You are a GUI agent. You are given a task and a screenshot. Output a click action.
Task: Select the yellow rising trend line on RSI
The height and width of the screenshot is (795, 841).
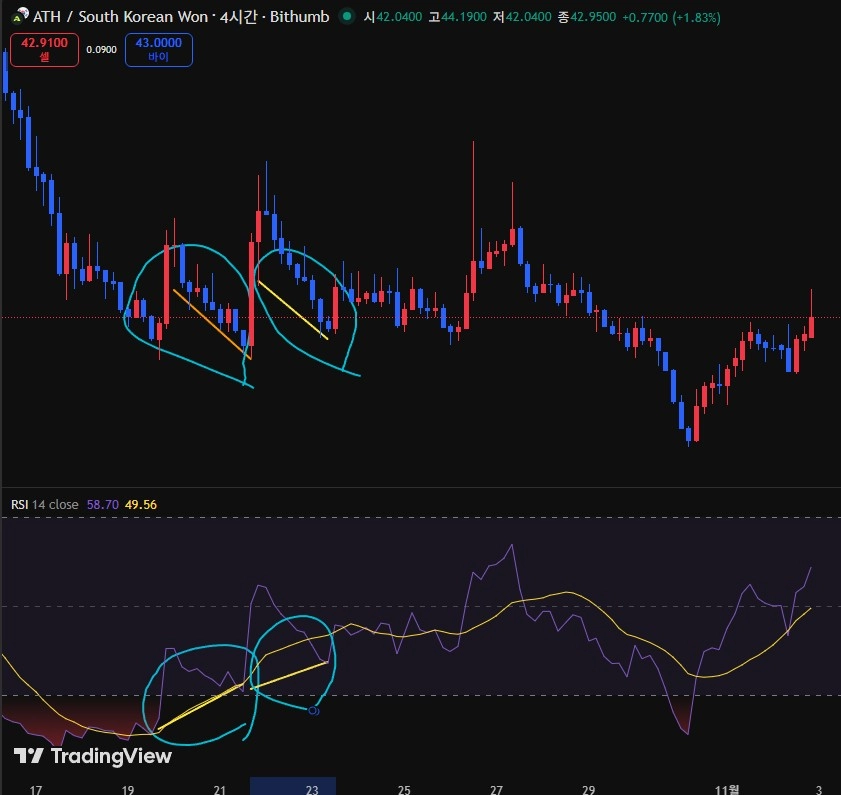240,692
